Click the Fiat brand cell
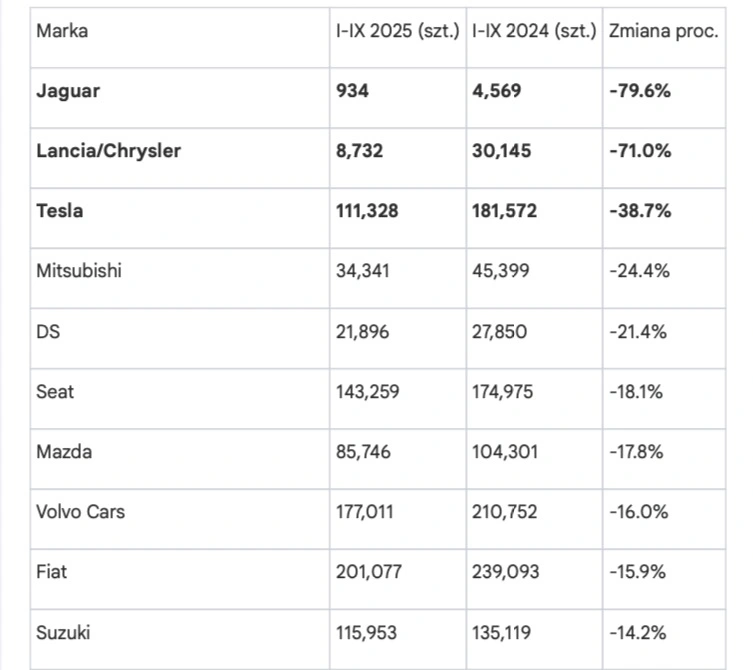Screen dimensions: 753x670 point(52,572)
